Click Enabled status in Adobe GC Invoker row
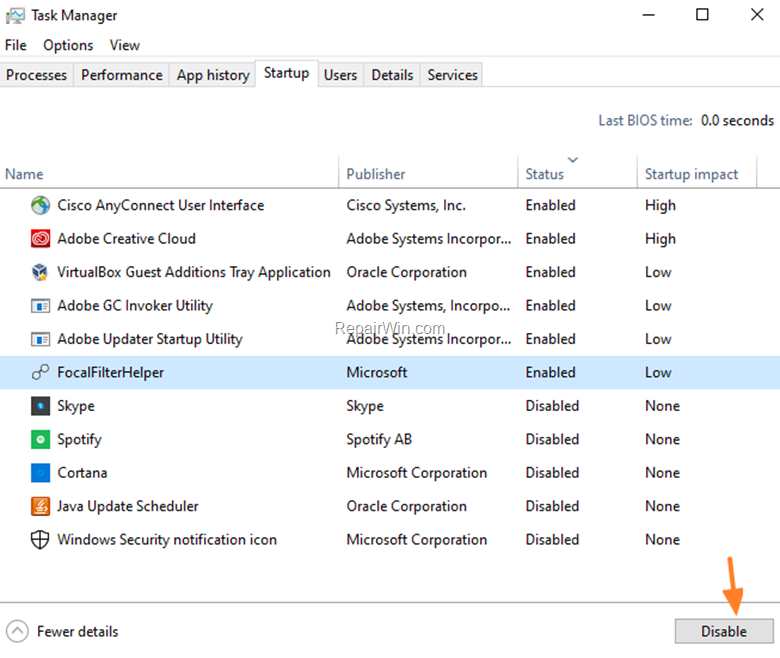Viewport: 780px width, 658px height. tap(550, 305)
